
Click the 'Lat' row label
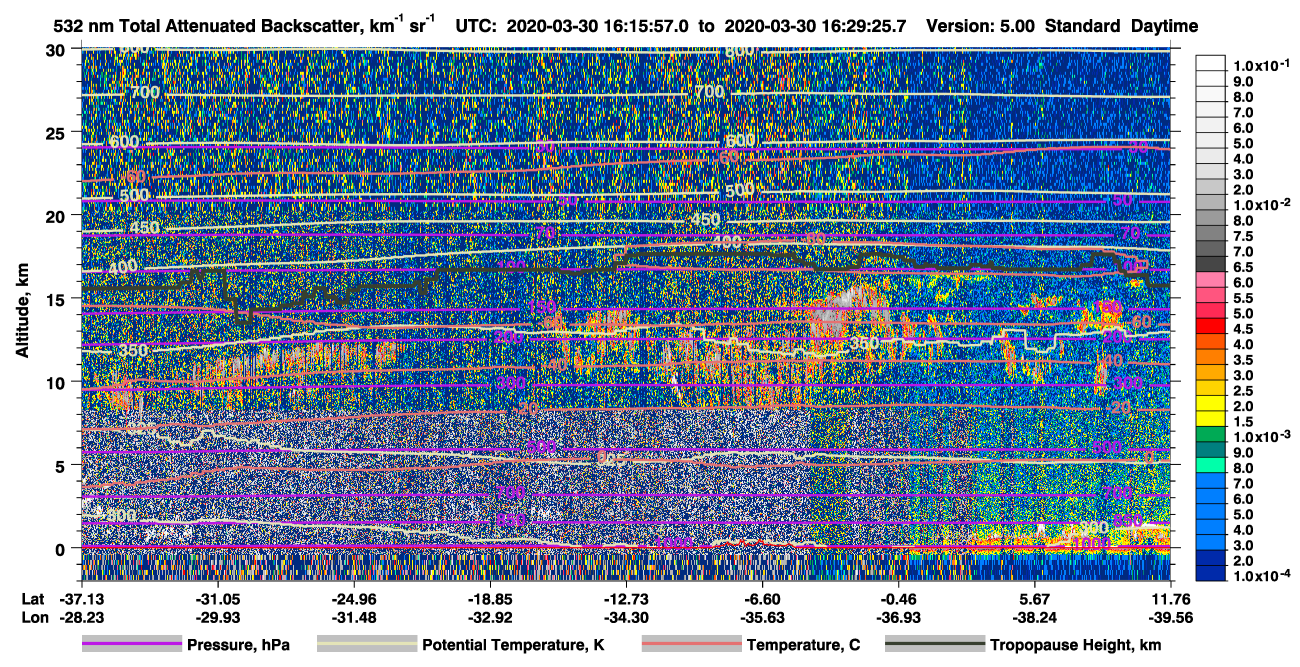[33, 598]
